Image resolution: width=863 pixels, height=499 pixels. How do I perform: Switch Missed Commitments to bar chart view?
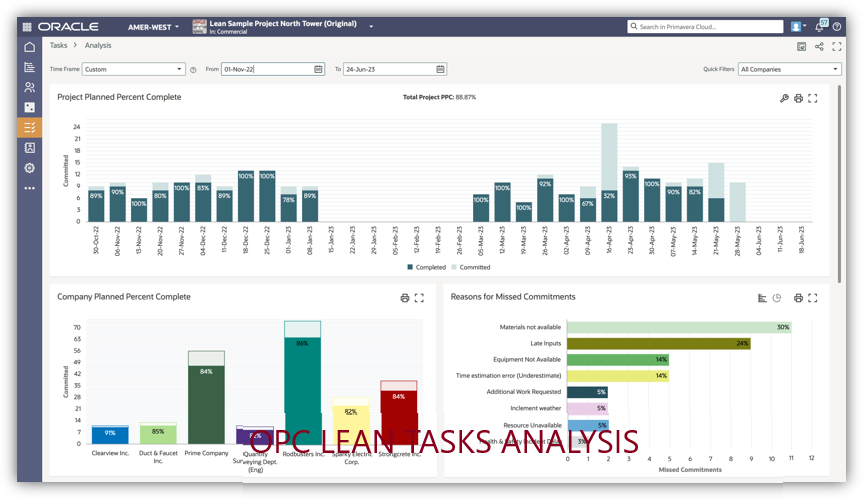point(762,298)
